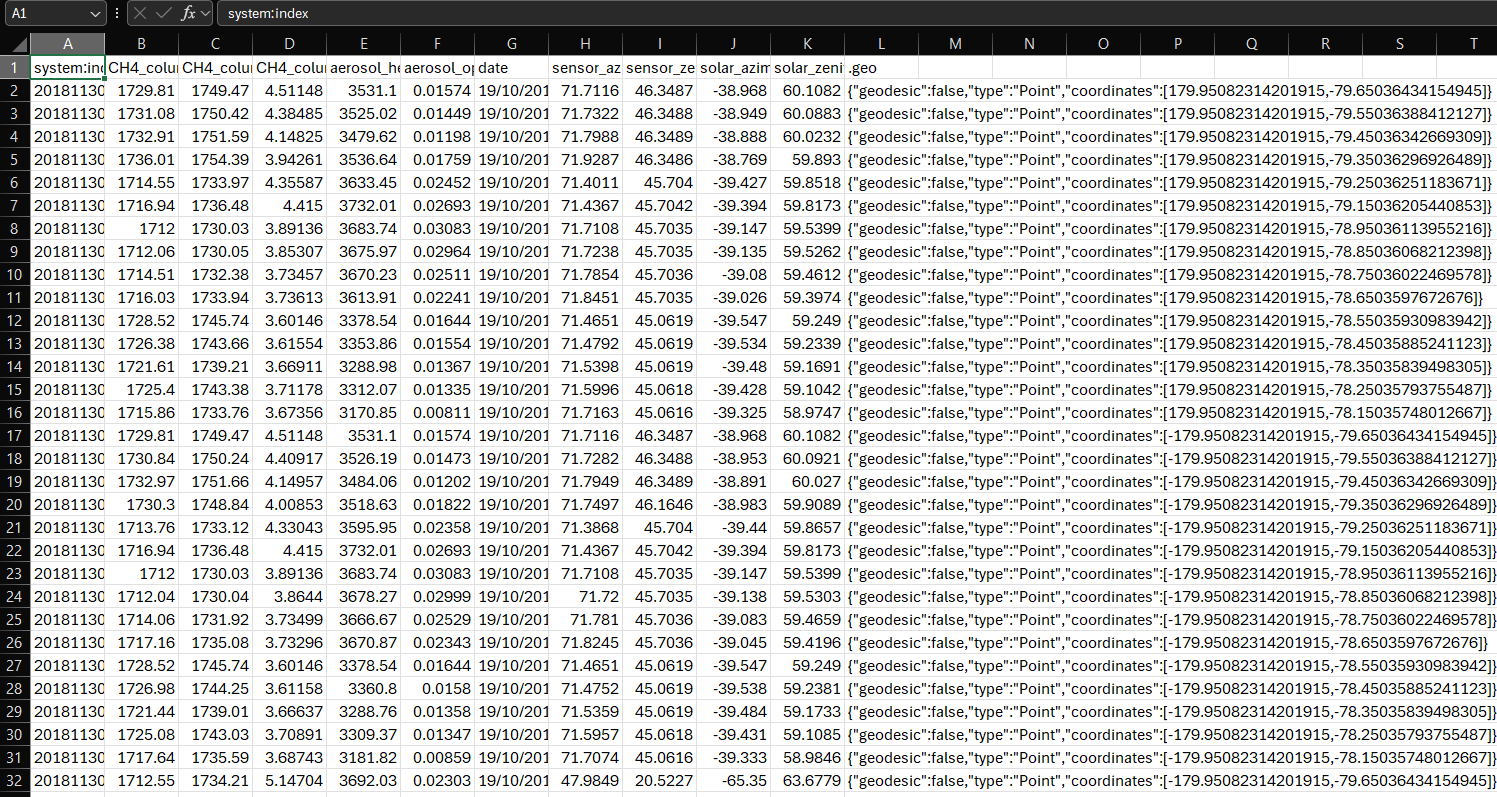Click cell J32 with value -65.35

(x=733, y=780)
